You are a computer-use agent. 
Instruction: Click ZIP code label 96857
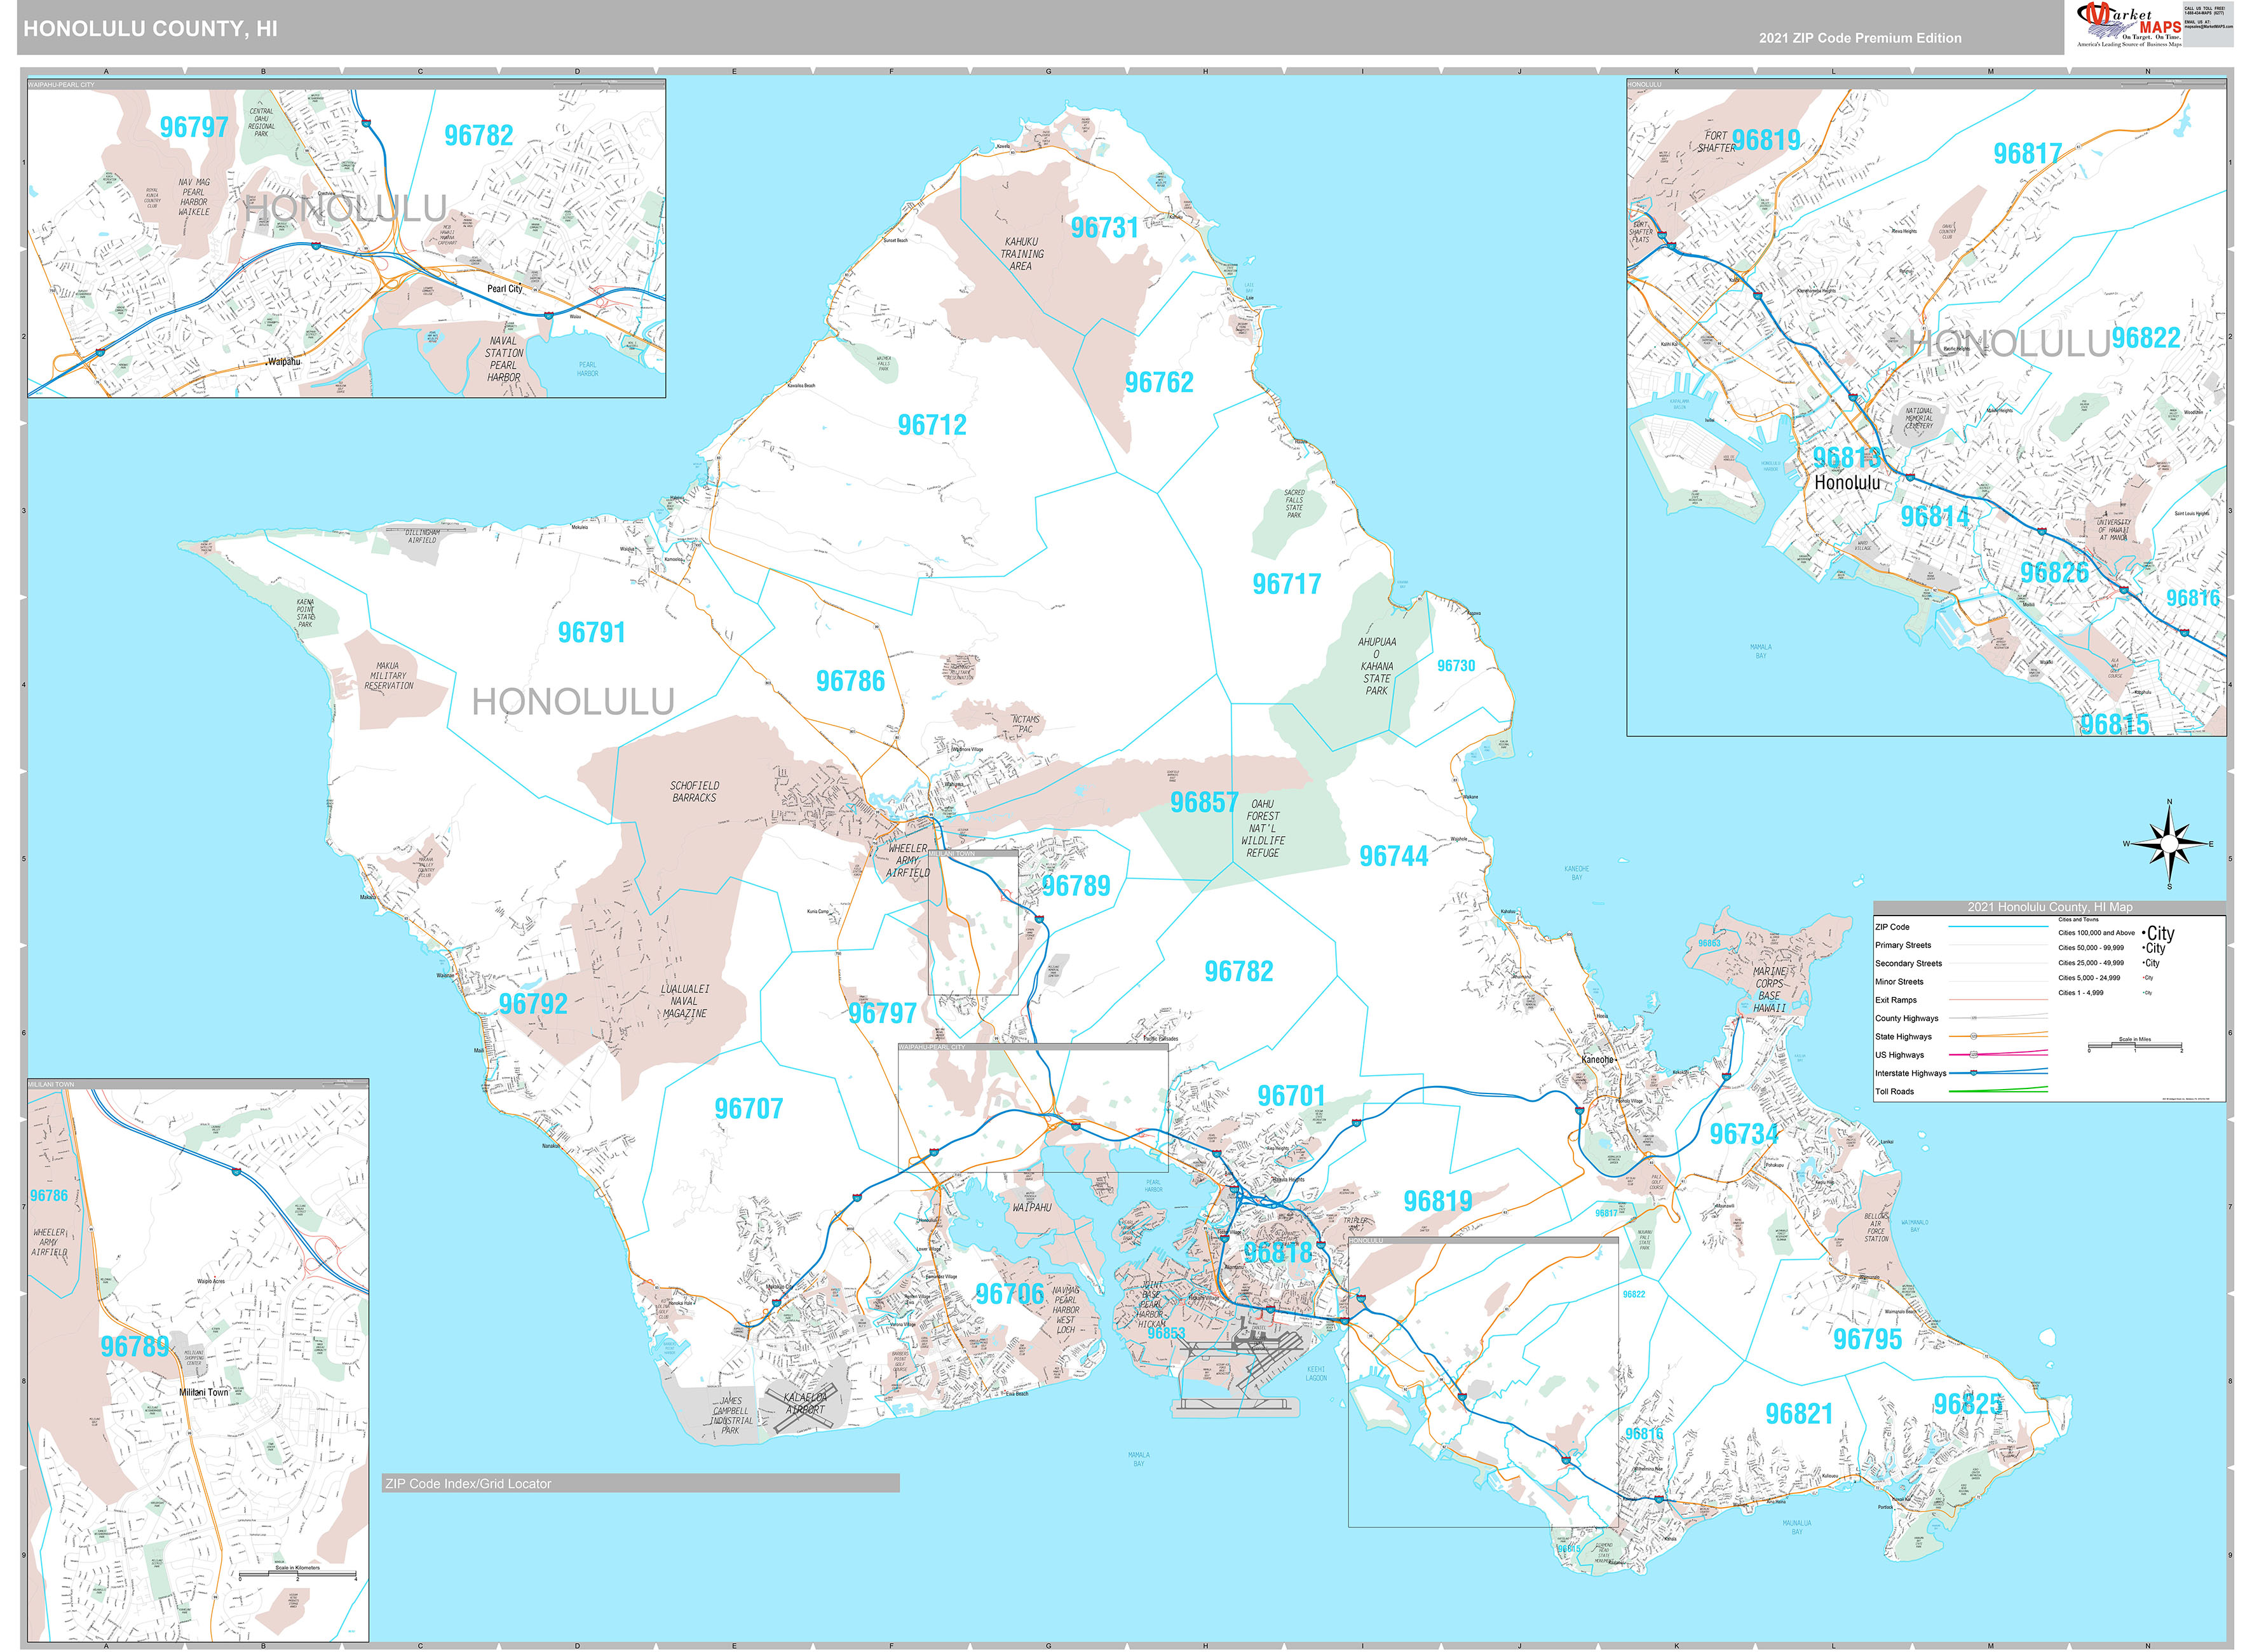click(x=1204, y=802)
